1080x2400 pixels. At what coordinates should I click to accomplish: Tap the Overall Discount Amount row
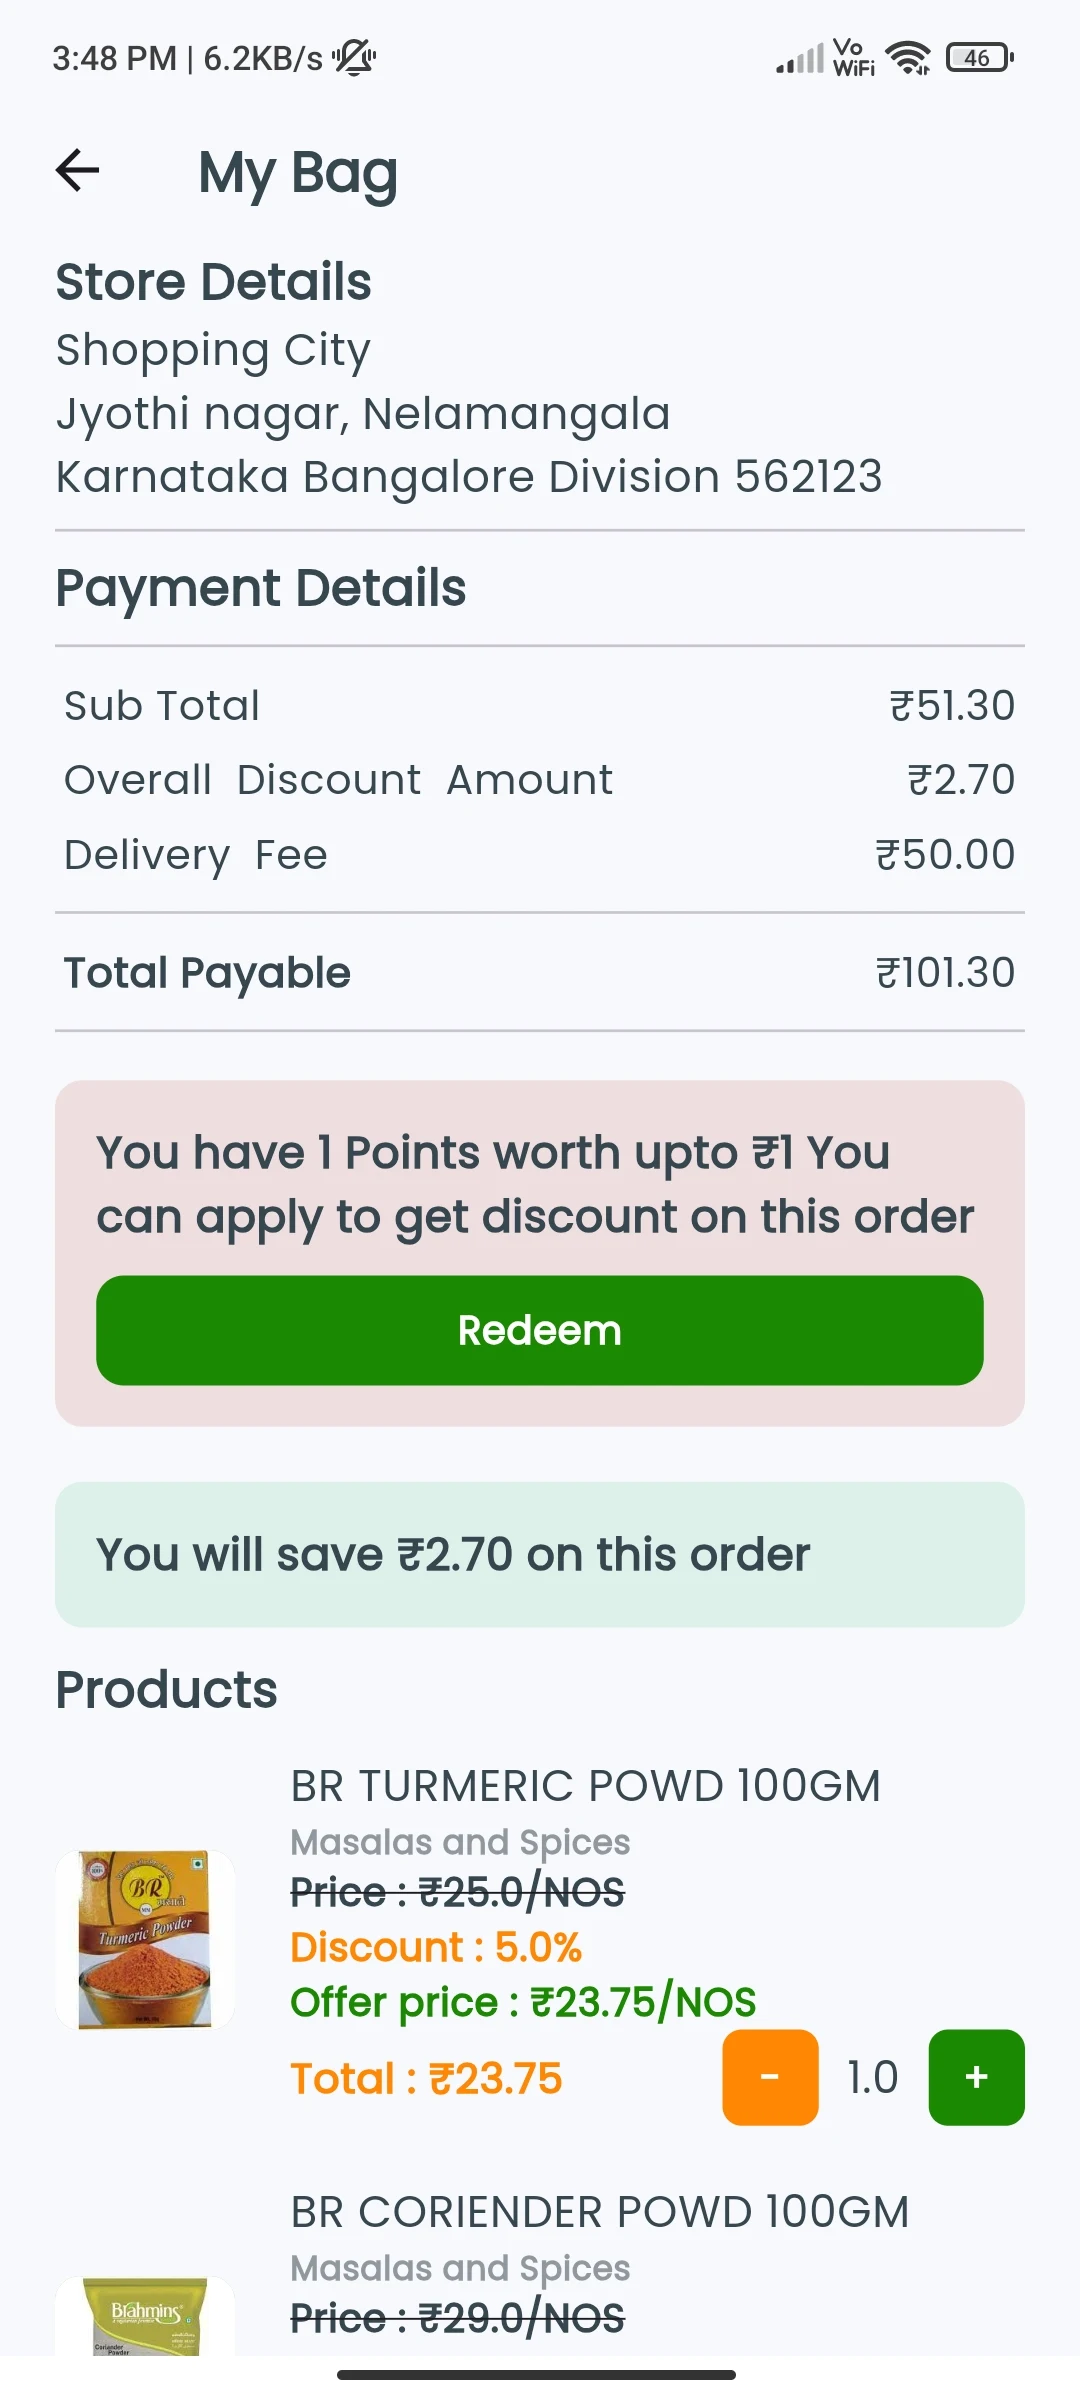click(x=540, y=780)
